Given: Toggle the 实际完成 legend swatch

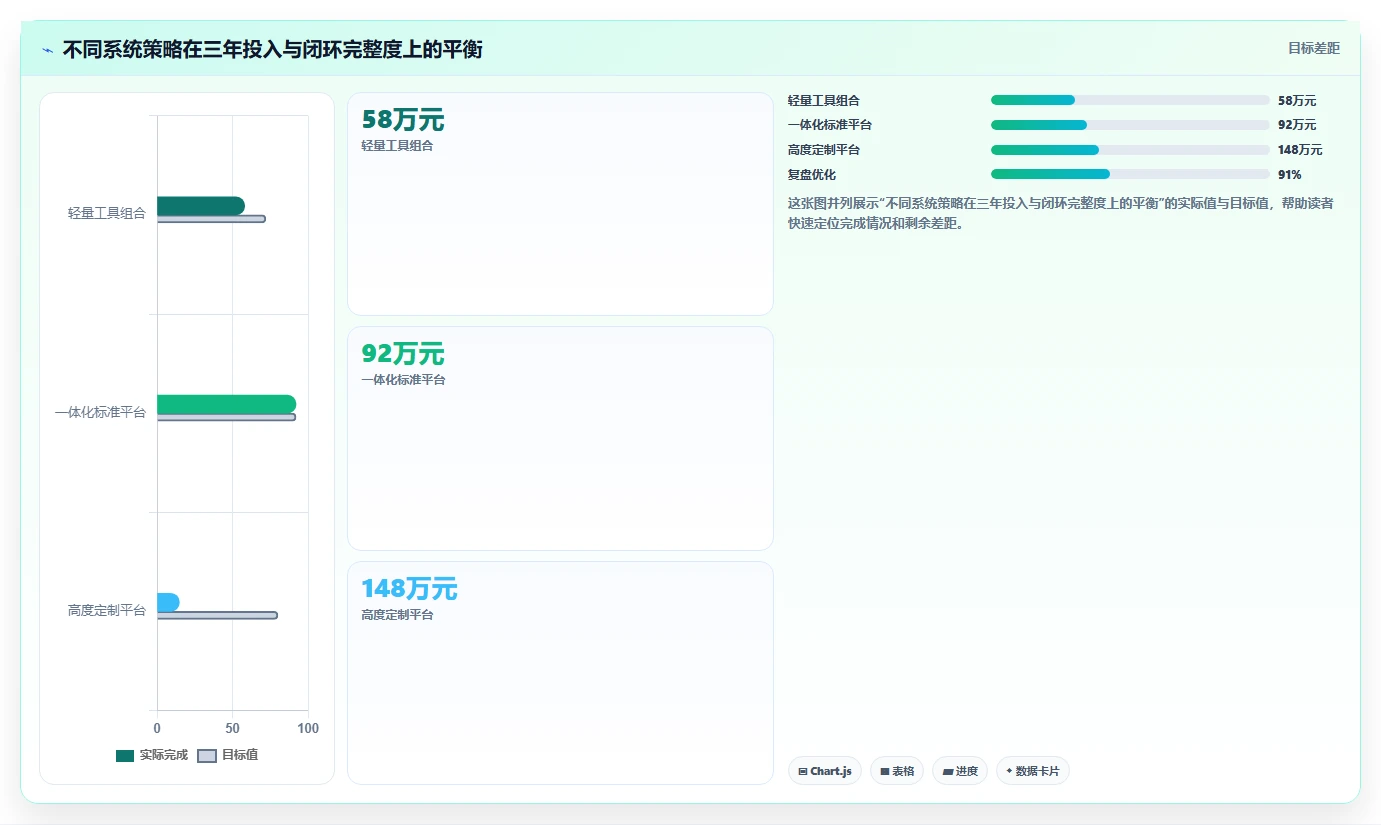Looking at the screenshot, I should tap(125, 755).
